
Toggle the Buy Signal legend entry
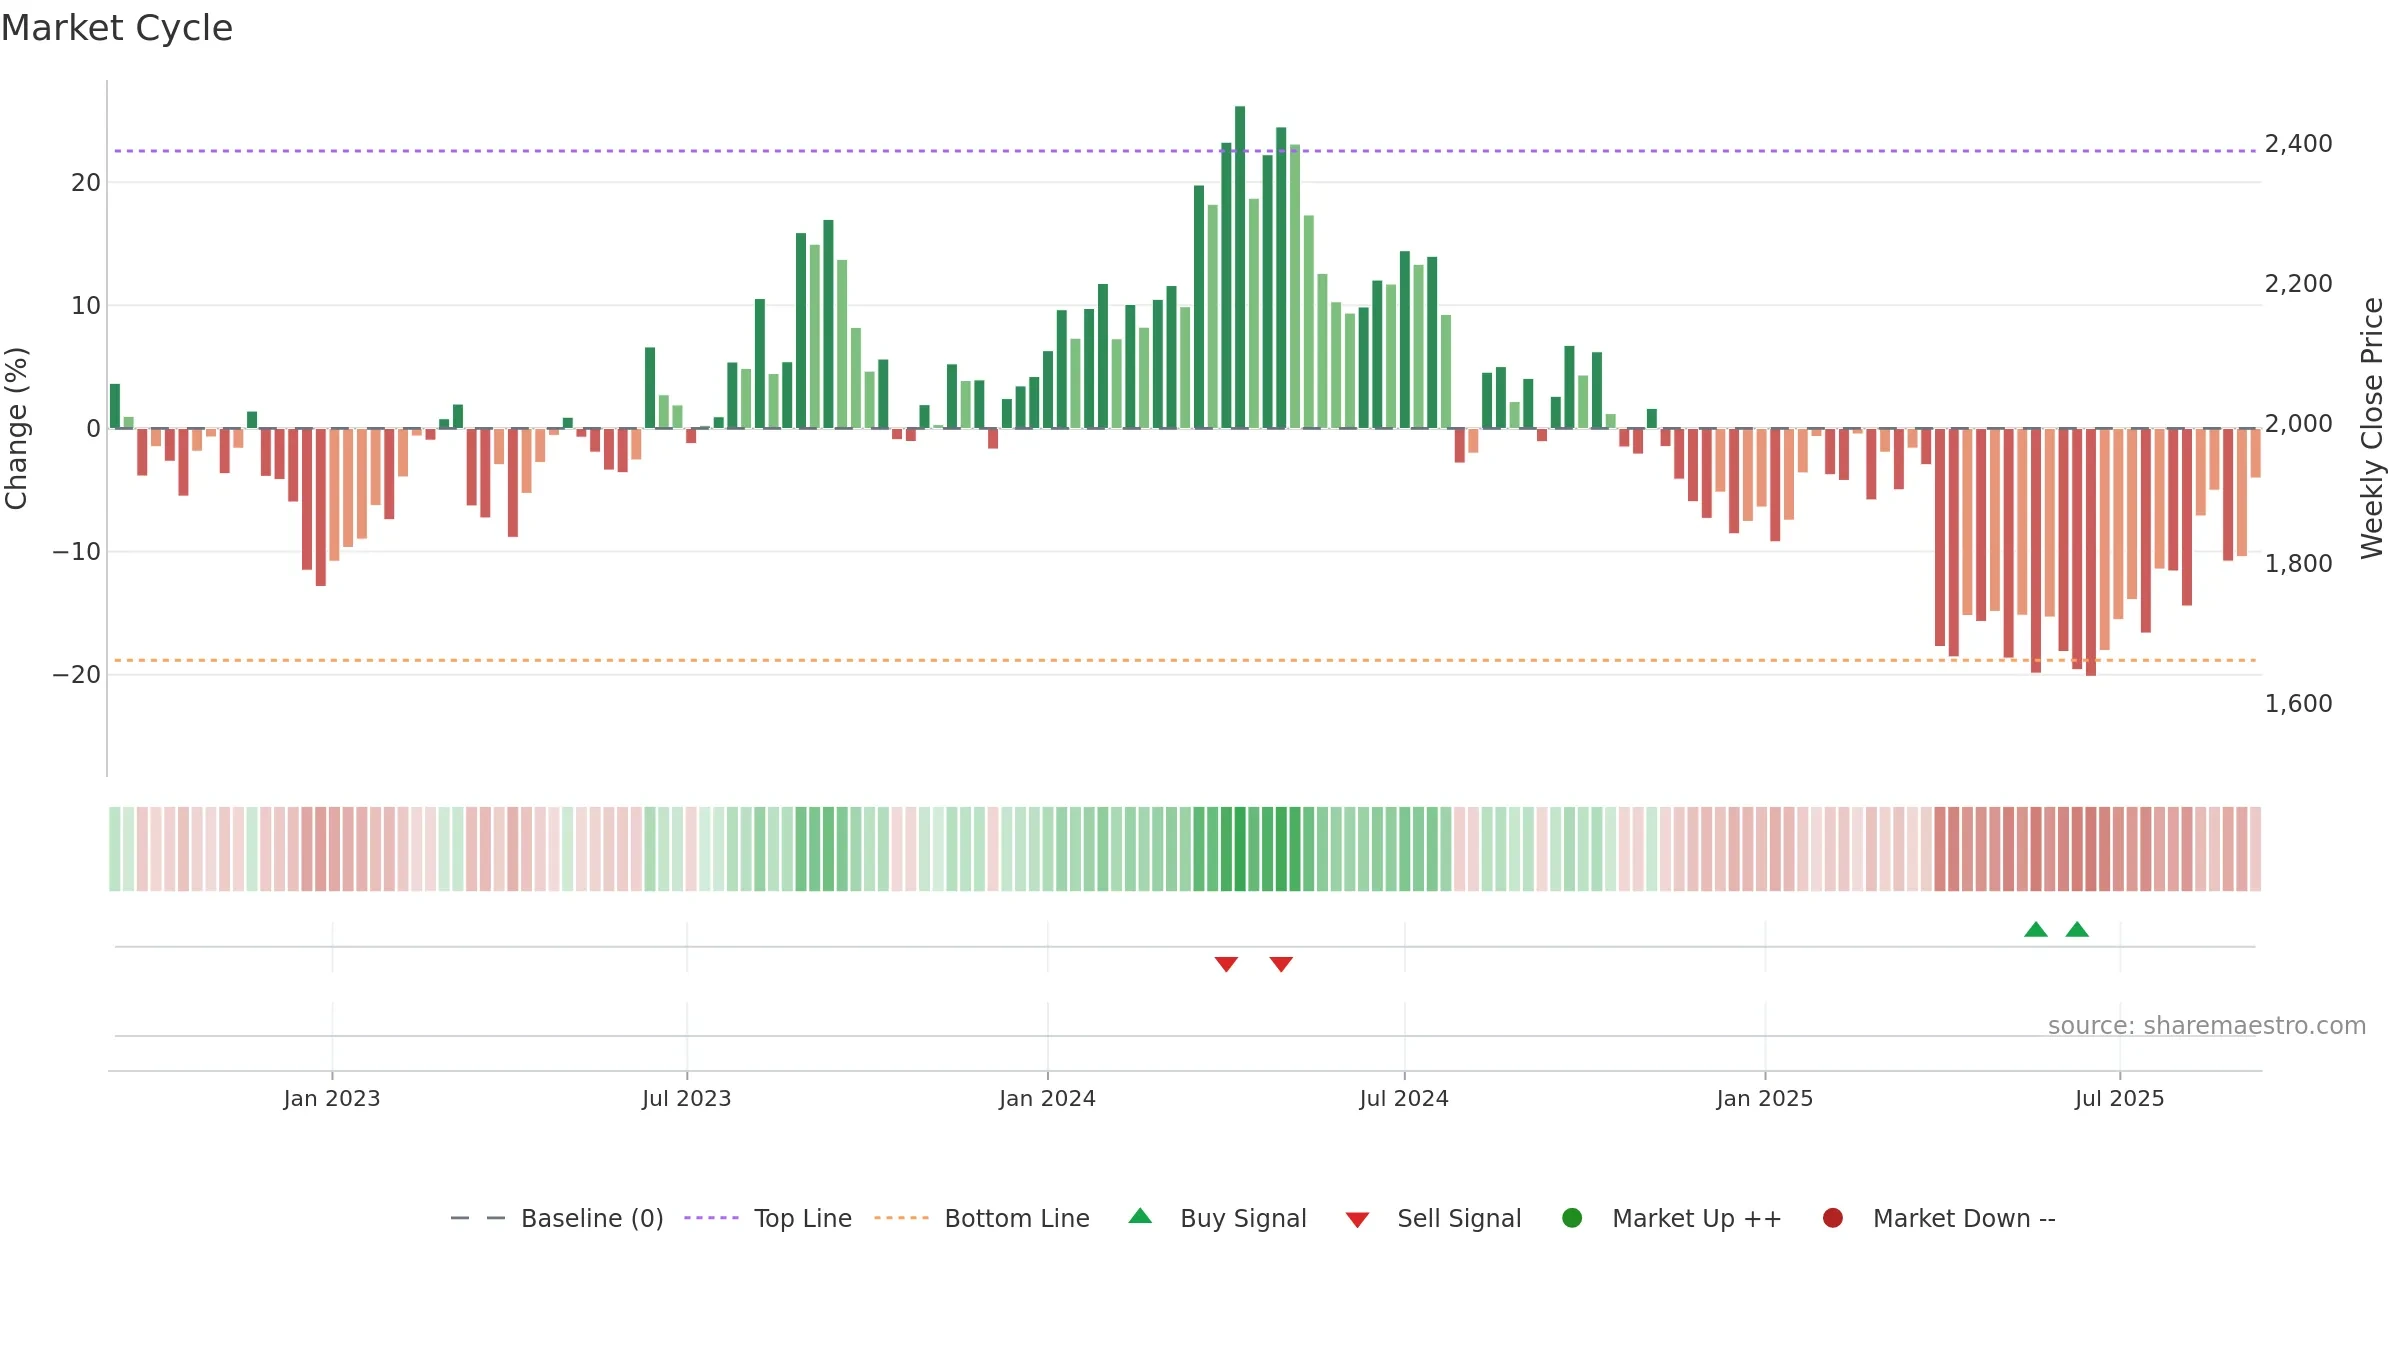[x=1217, y=1218]
